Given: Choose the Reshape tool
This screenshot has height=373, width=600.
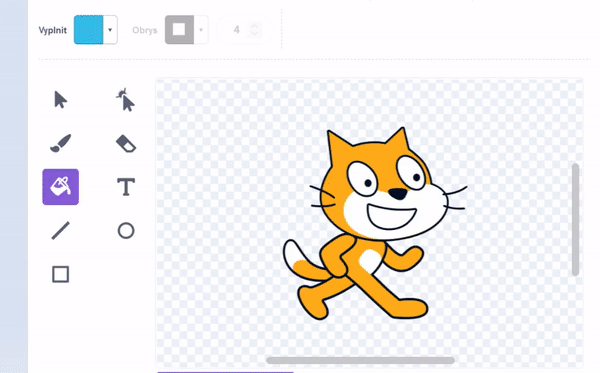Looking at the screenshot, I should [x=126, y=100].
